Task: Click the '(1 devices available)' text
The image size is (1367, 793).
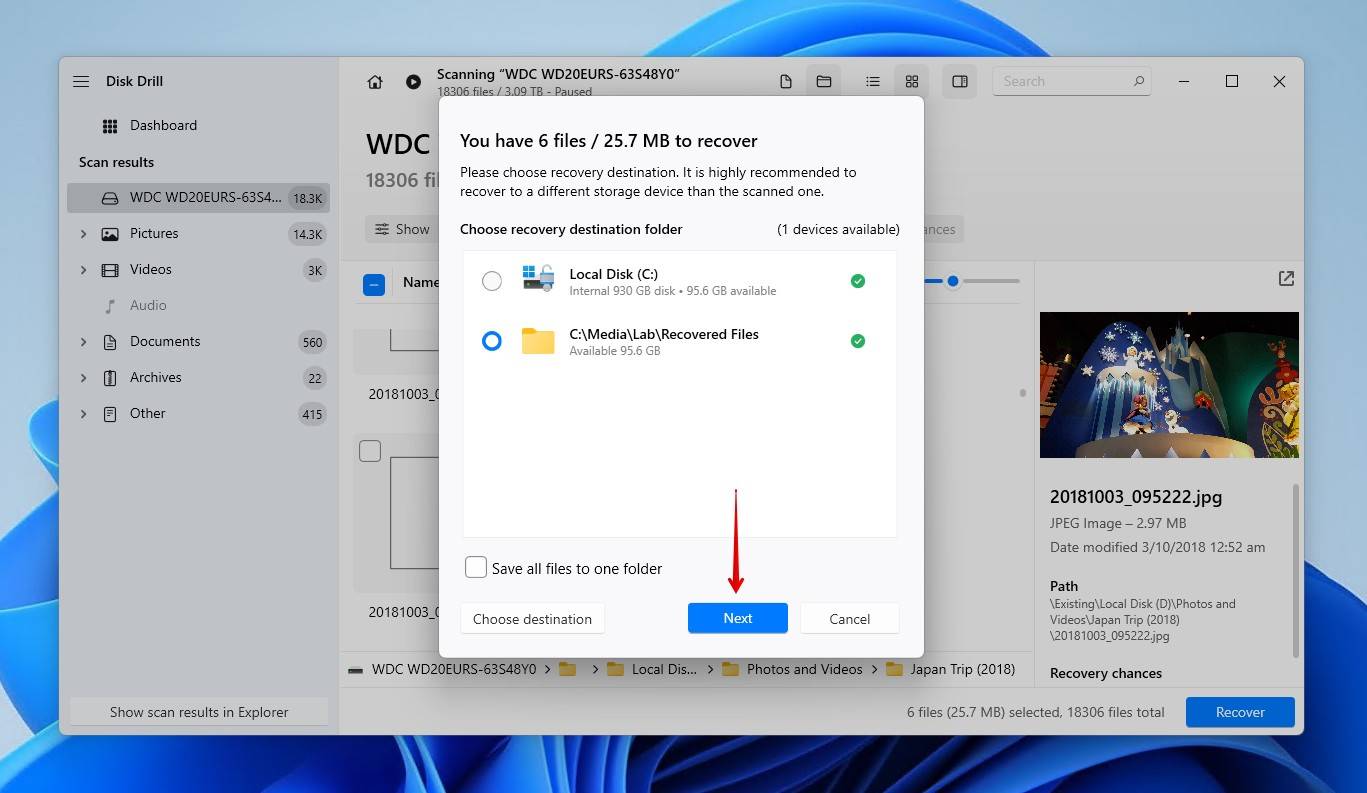Action: (838, 229)
